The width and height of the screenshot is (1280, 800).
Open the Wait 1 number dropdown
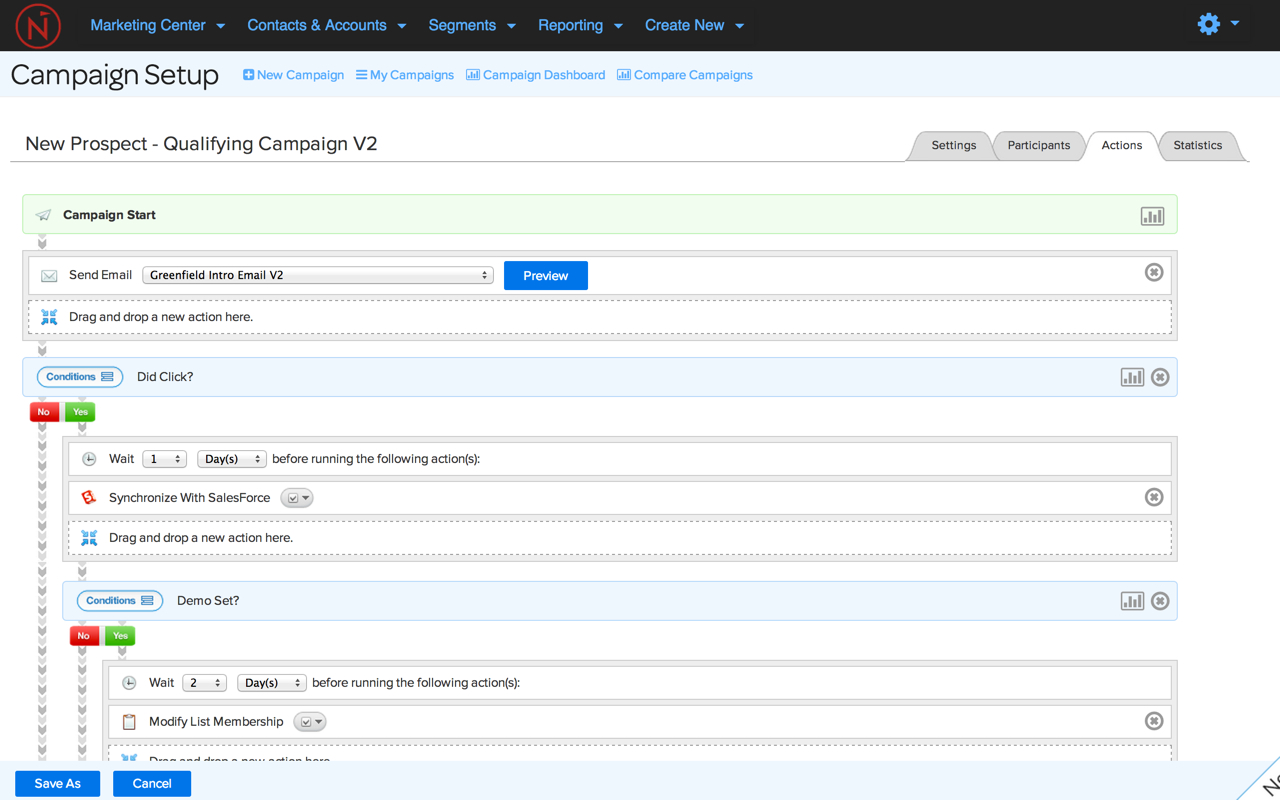164,459
